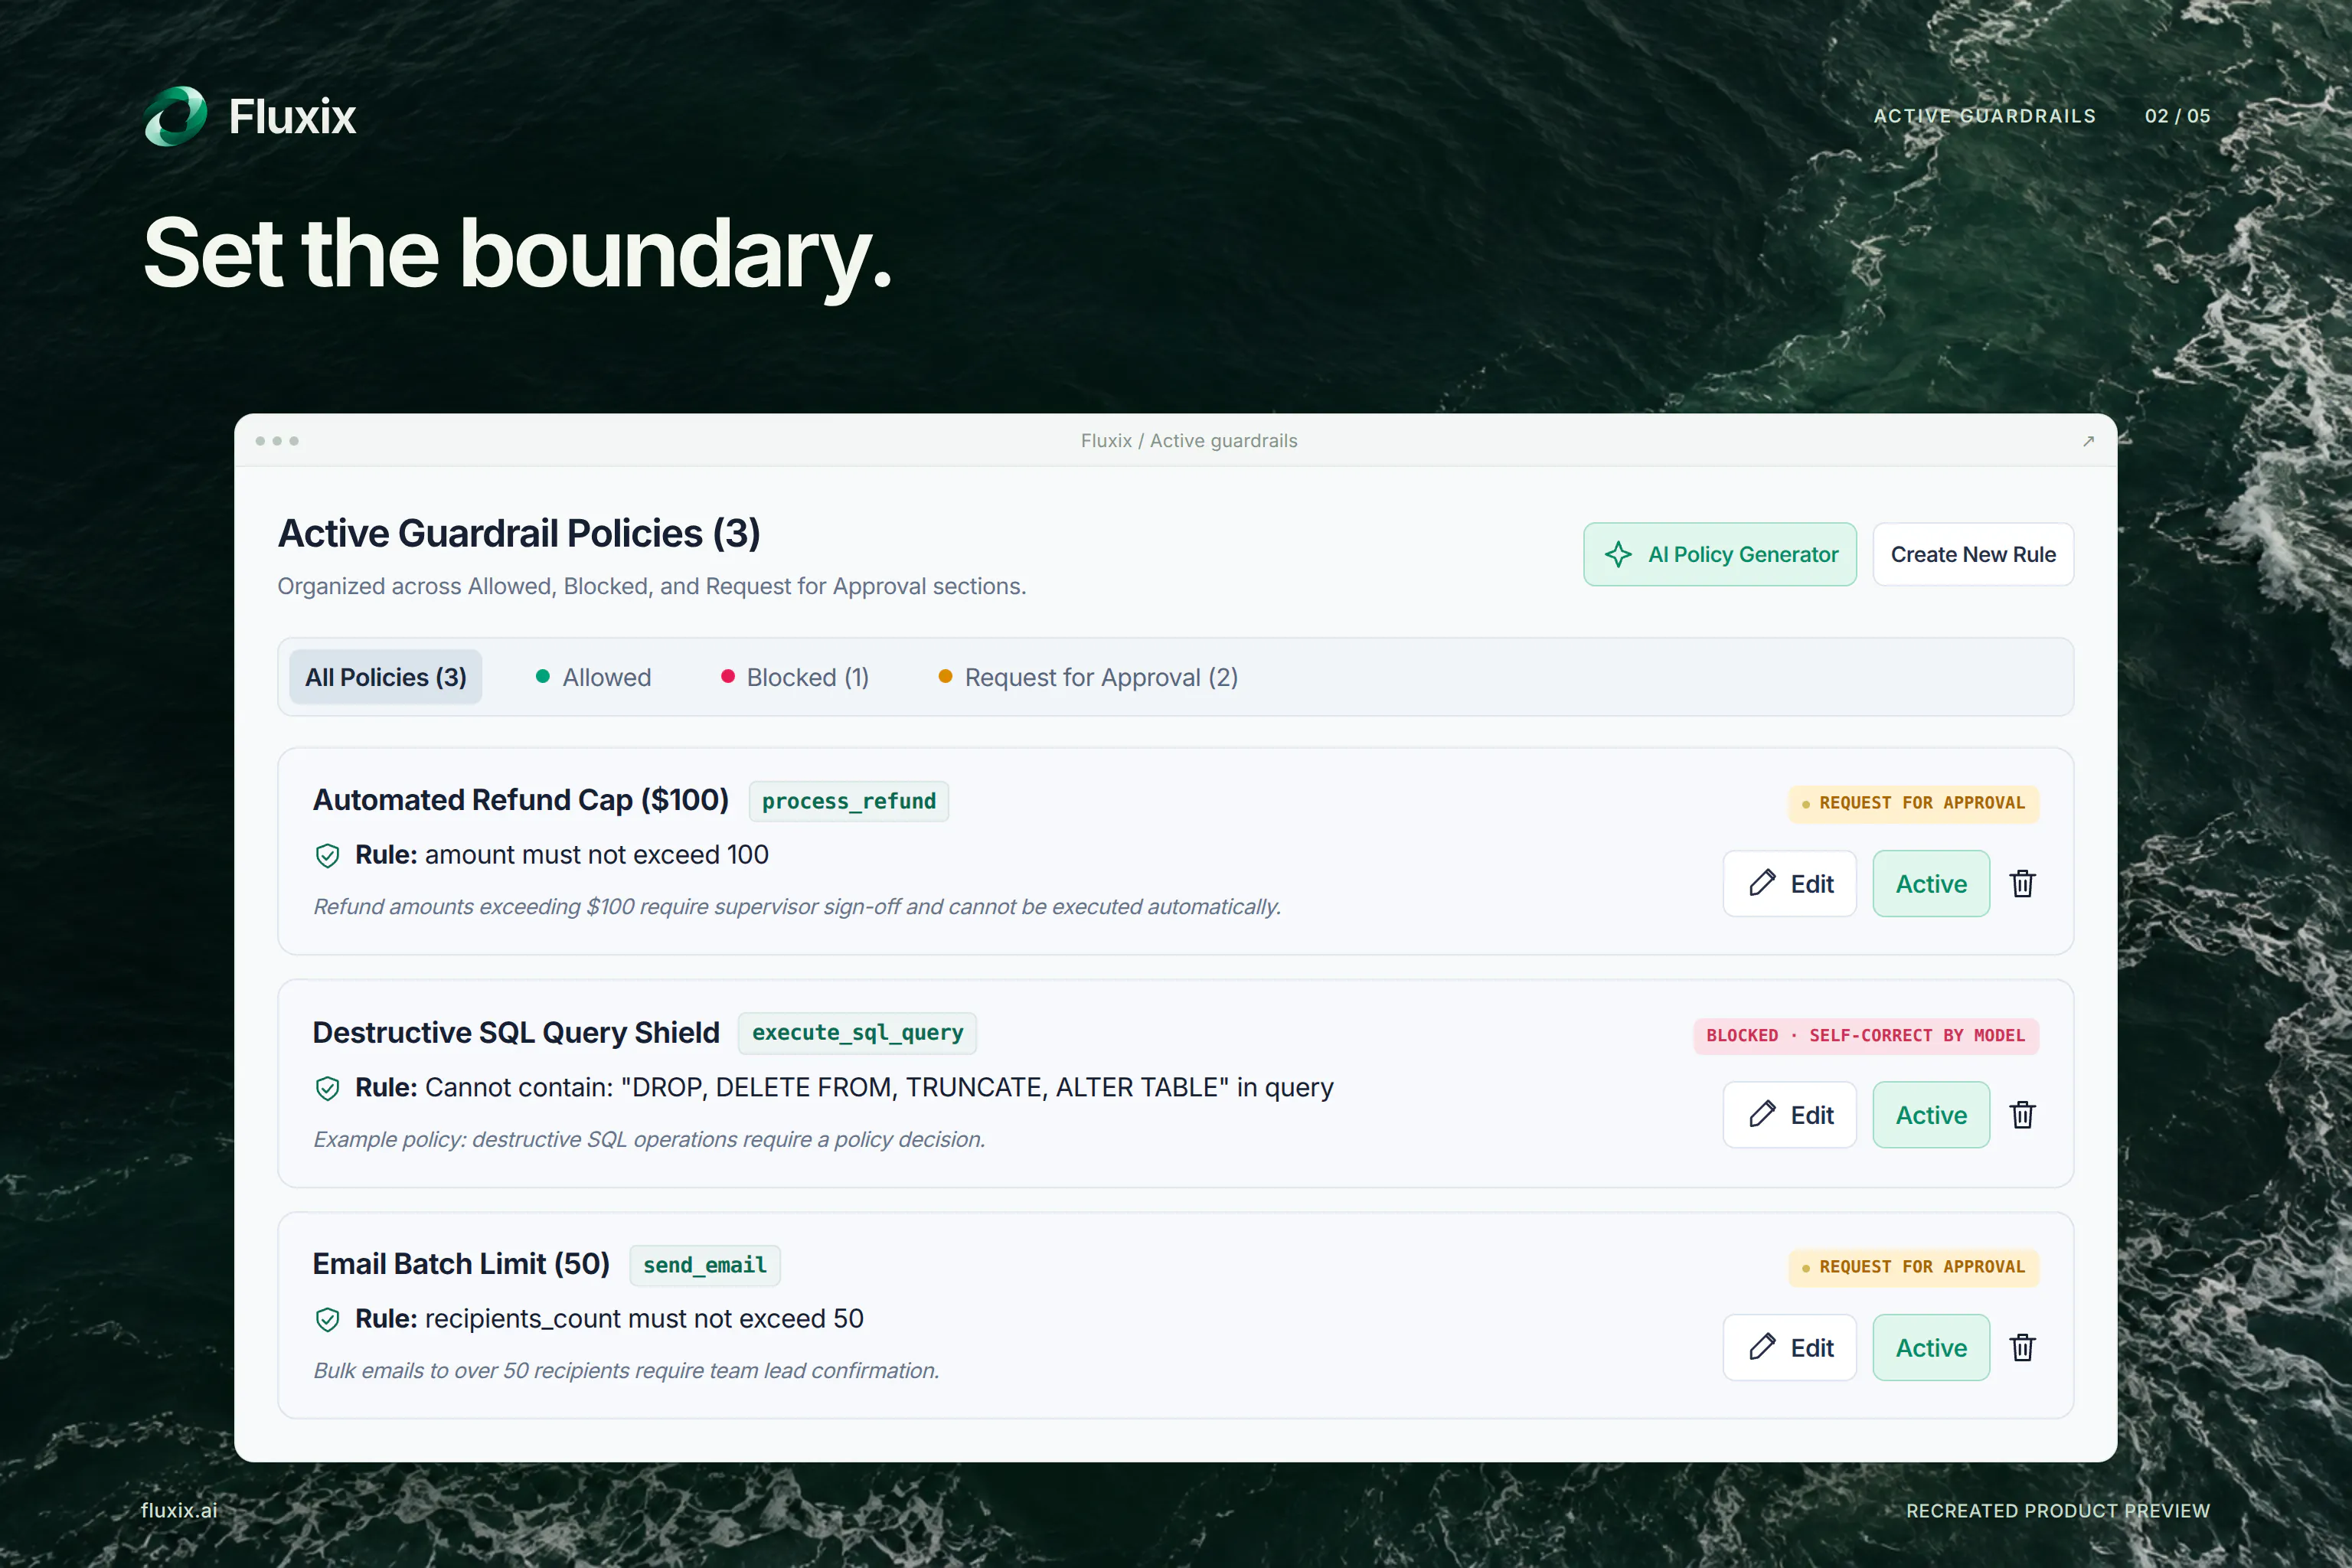The image size is (2352, 1568).
Task: Click the send_email tool tag
Action: [705, 1266]
